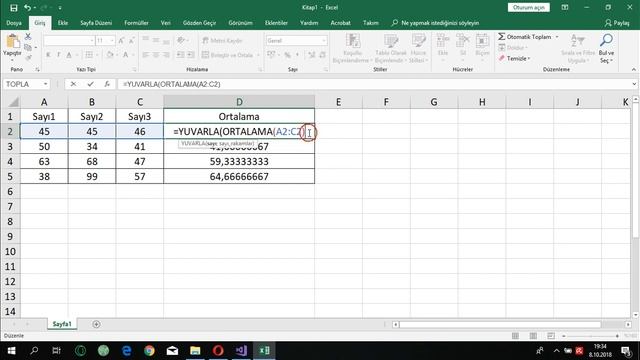
Task: Toggle Underline A formatting button
Action: [x=69, y=55]
